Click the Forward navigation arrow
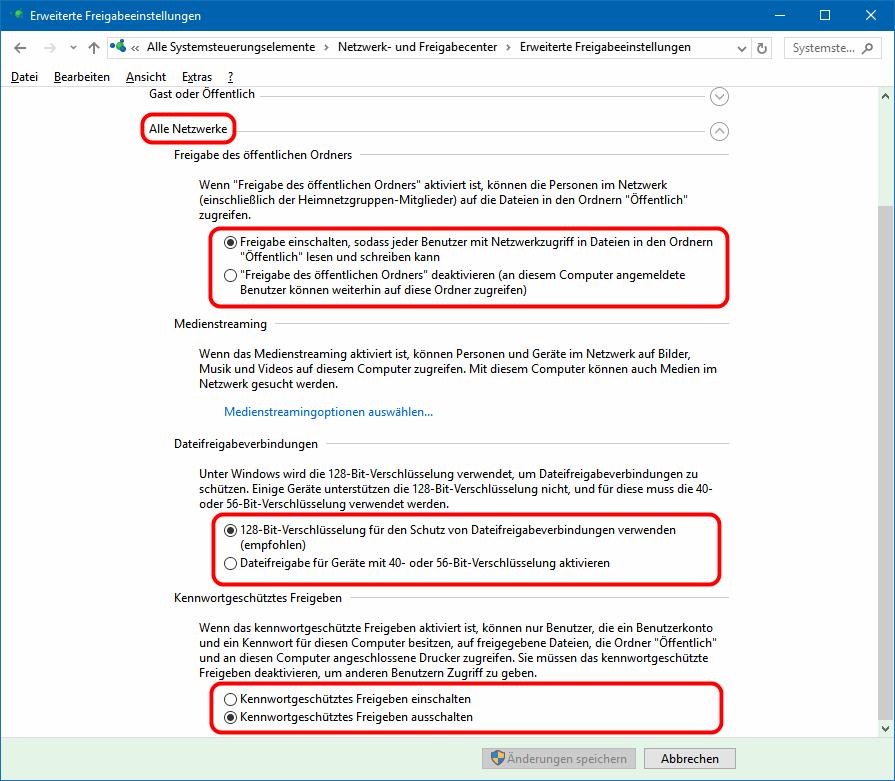The image size is (895, 781). 49,48
